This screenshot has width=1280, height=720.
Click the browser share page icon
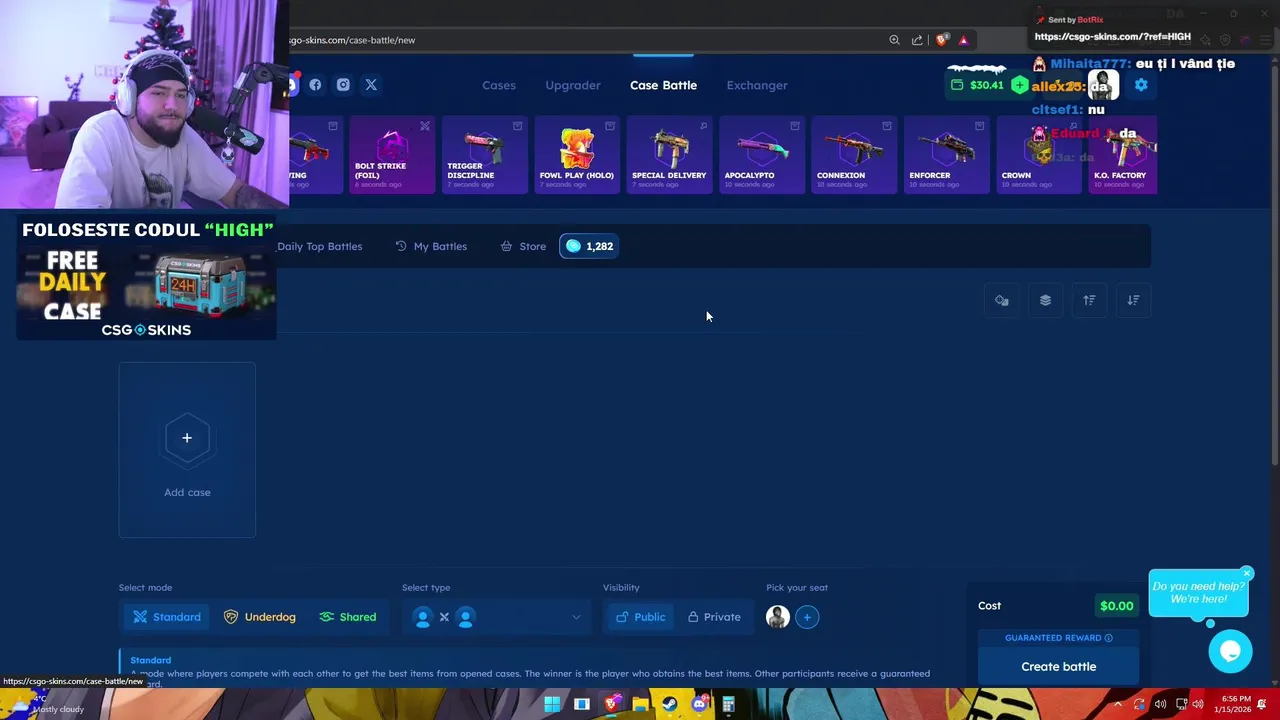coord(917,40)
